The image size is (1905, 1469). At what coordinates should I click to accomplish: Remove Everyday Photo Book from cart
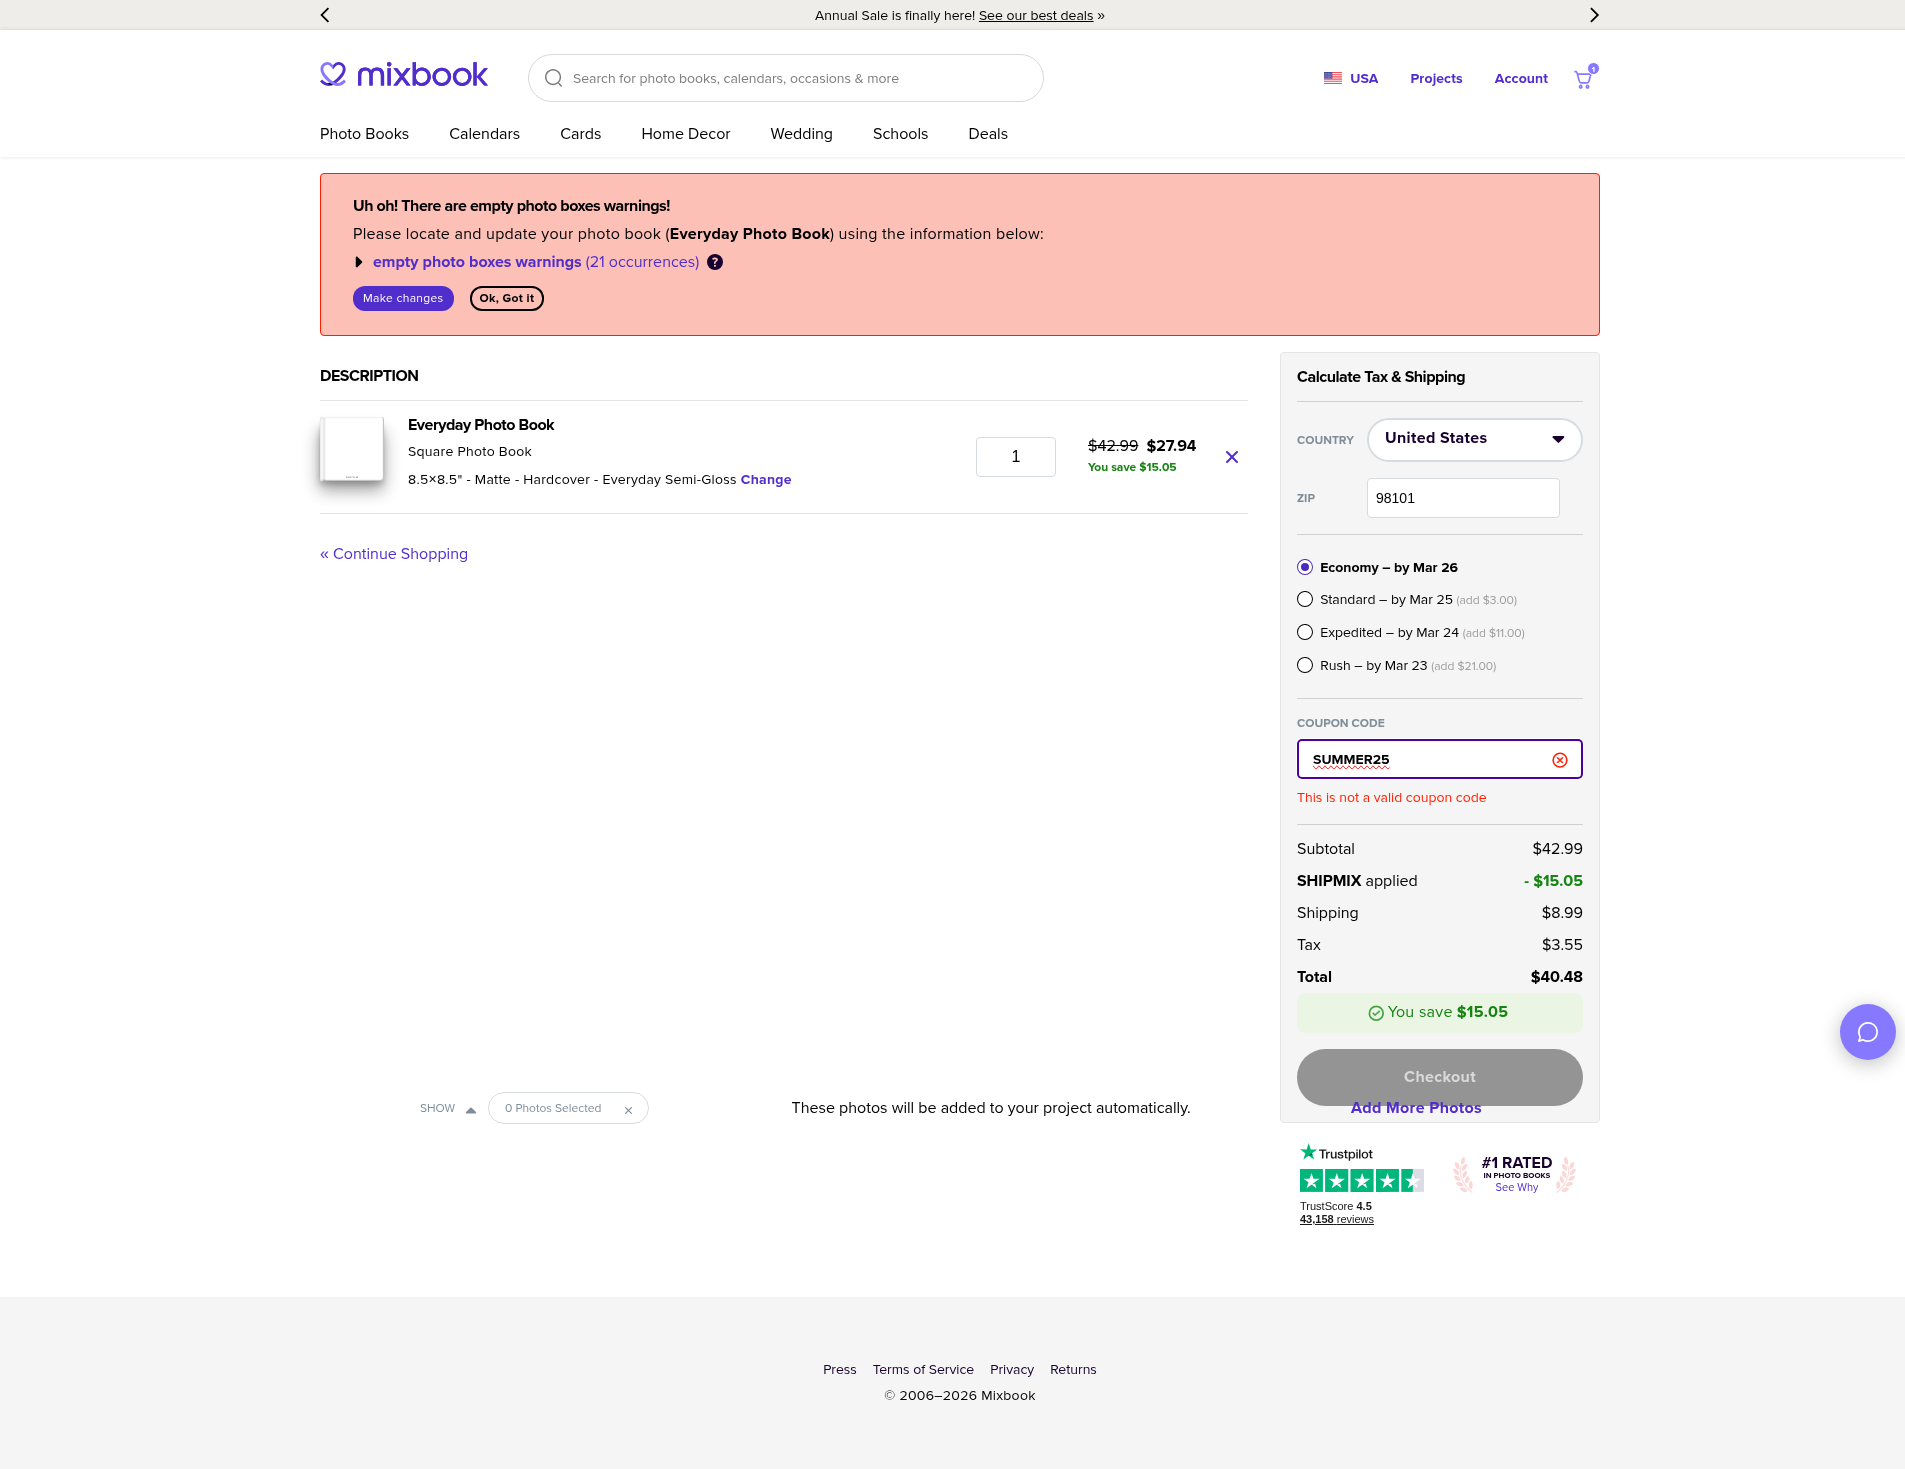coord(1232,457)
